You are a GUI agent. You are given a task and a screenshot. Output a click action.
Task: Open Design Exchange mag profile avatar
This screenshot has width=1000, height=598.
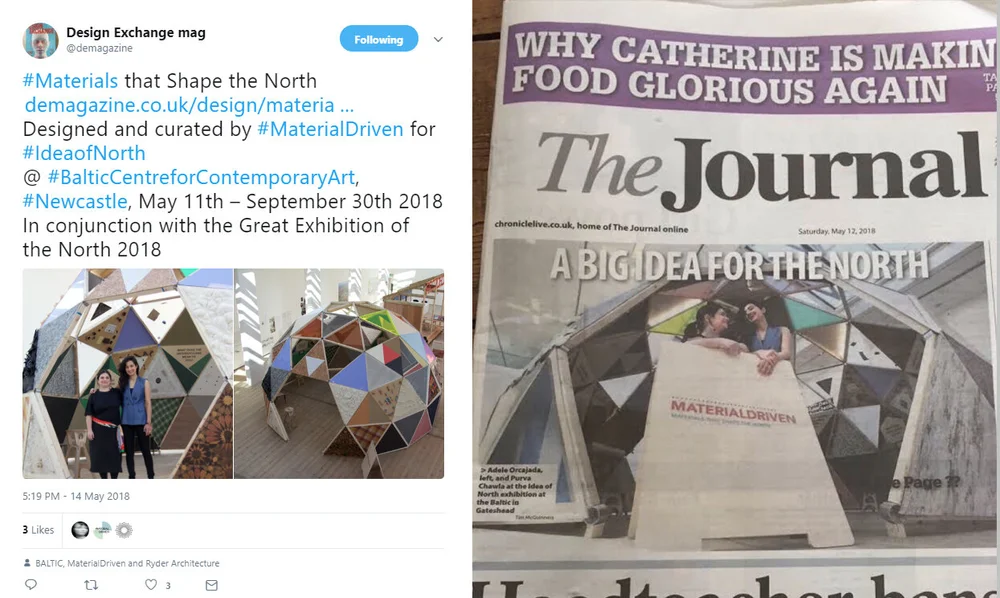coord(40,40)
